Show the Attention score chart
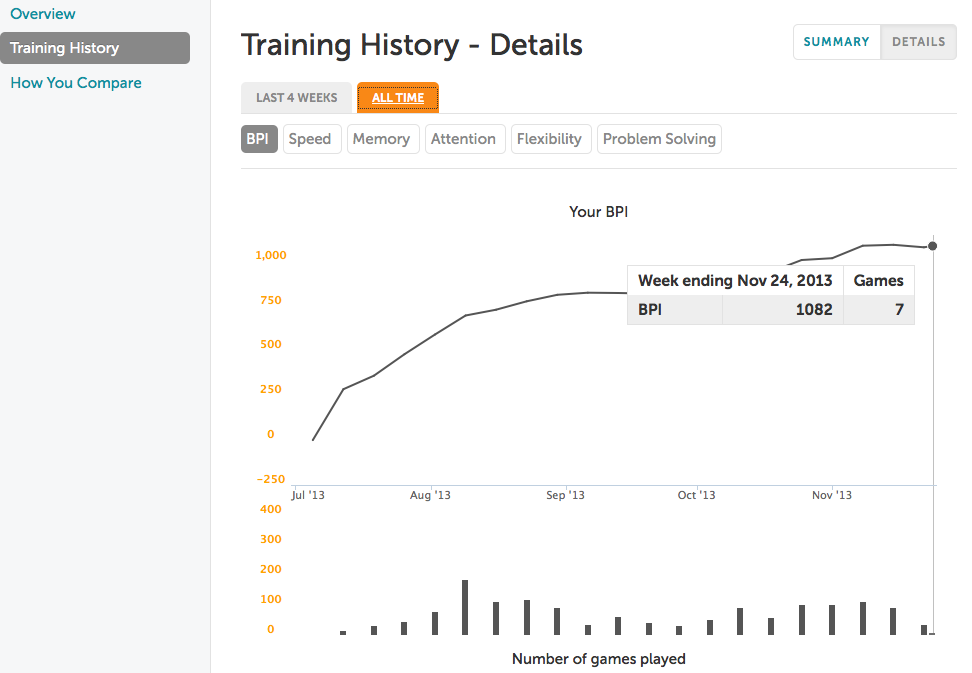Screen dimensions: 972x673 coord(465,139)
